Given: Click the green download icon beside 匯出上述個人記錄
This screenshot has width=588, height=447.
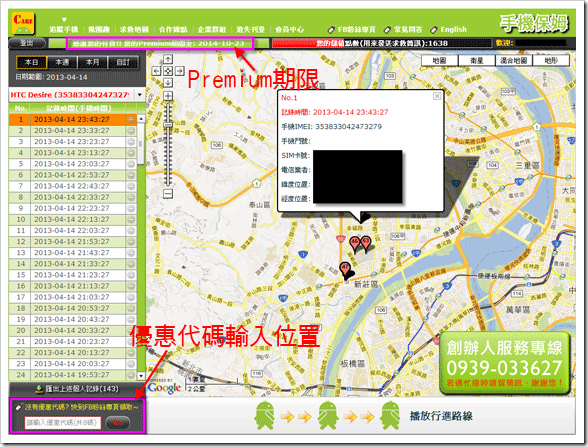Looking at the screenshot, I should (x=39, y=389).
